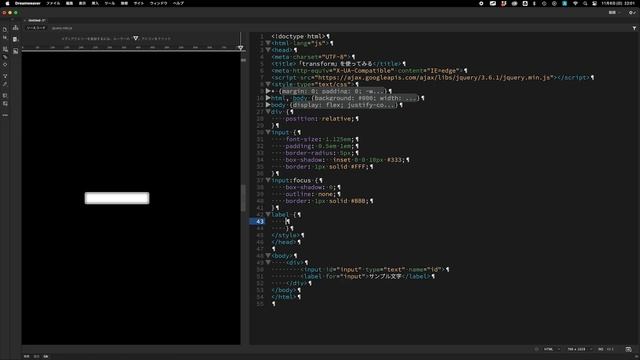Click the Apply Comment icon in left toolbar
Image resolution: width=640 pixels, height=360 pixels.
5,96
